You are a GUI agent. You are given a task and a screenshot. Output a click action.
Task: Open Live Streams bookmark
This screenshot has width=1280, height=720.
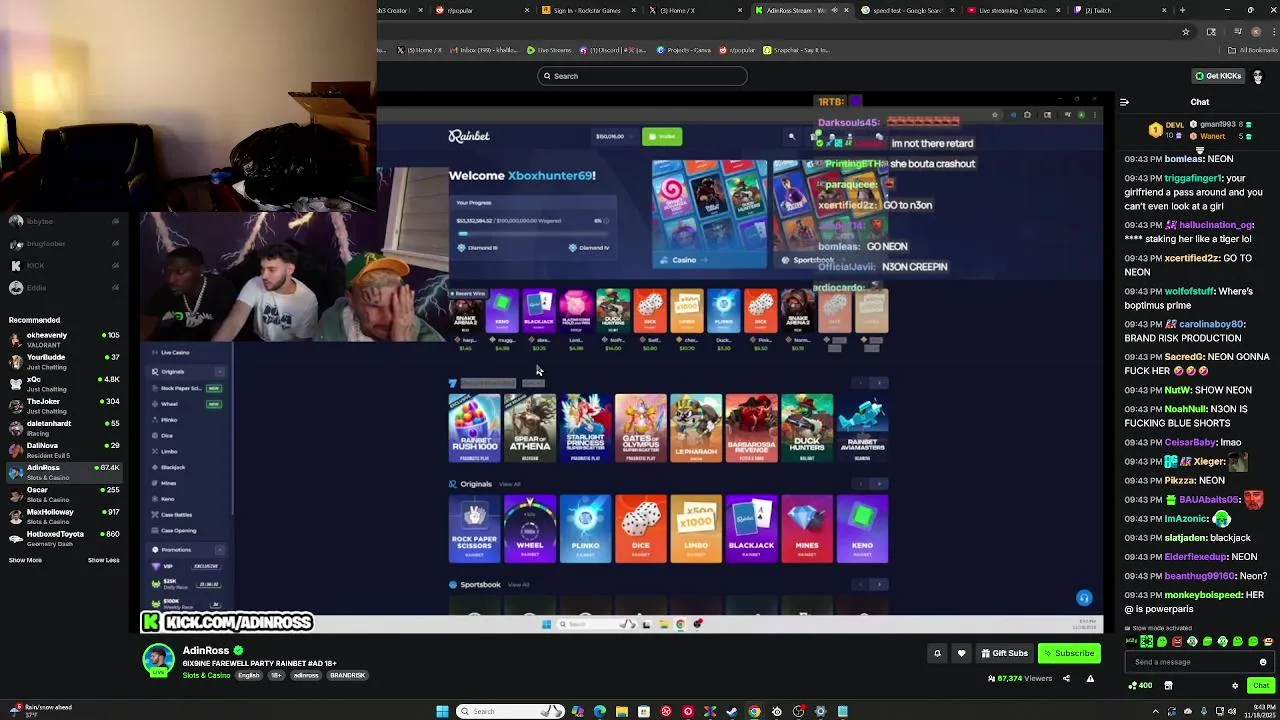click(550, 50)
